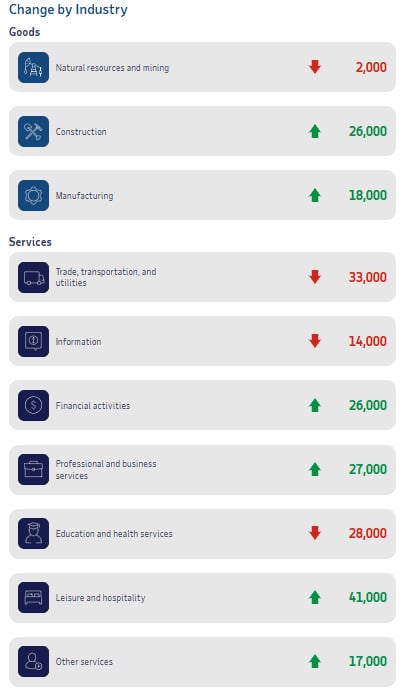Click the green up arrow for Construction
Image resolution: width=411 pixels, height=692 pixels.
pos(315,131)
